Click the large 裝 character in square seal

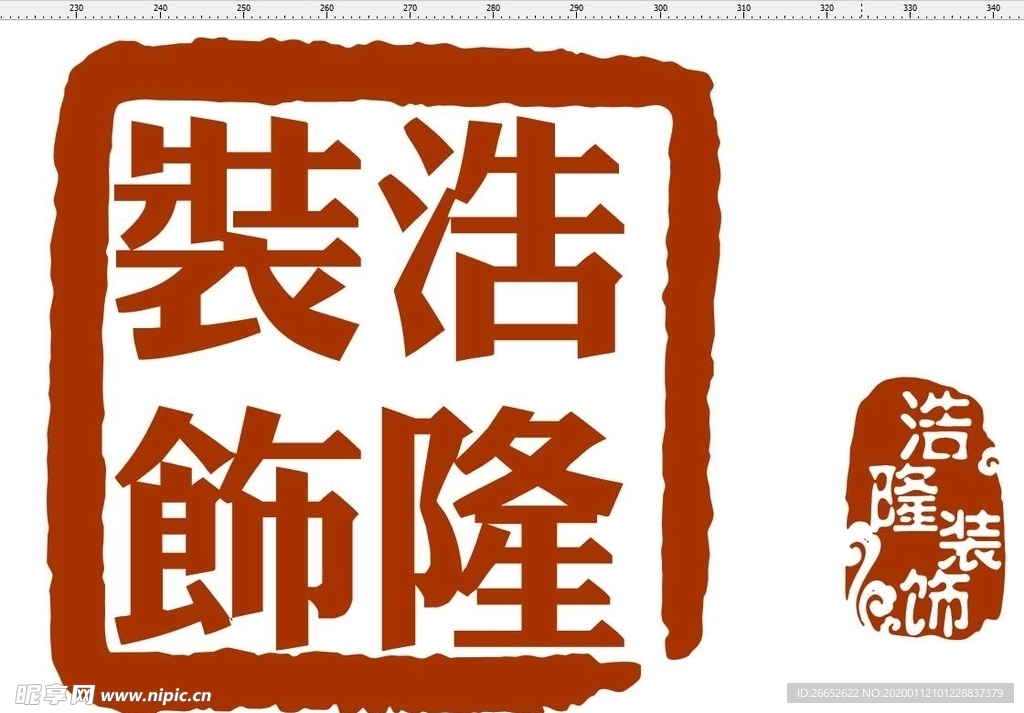pyautogui.click(x=238, y=238)
